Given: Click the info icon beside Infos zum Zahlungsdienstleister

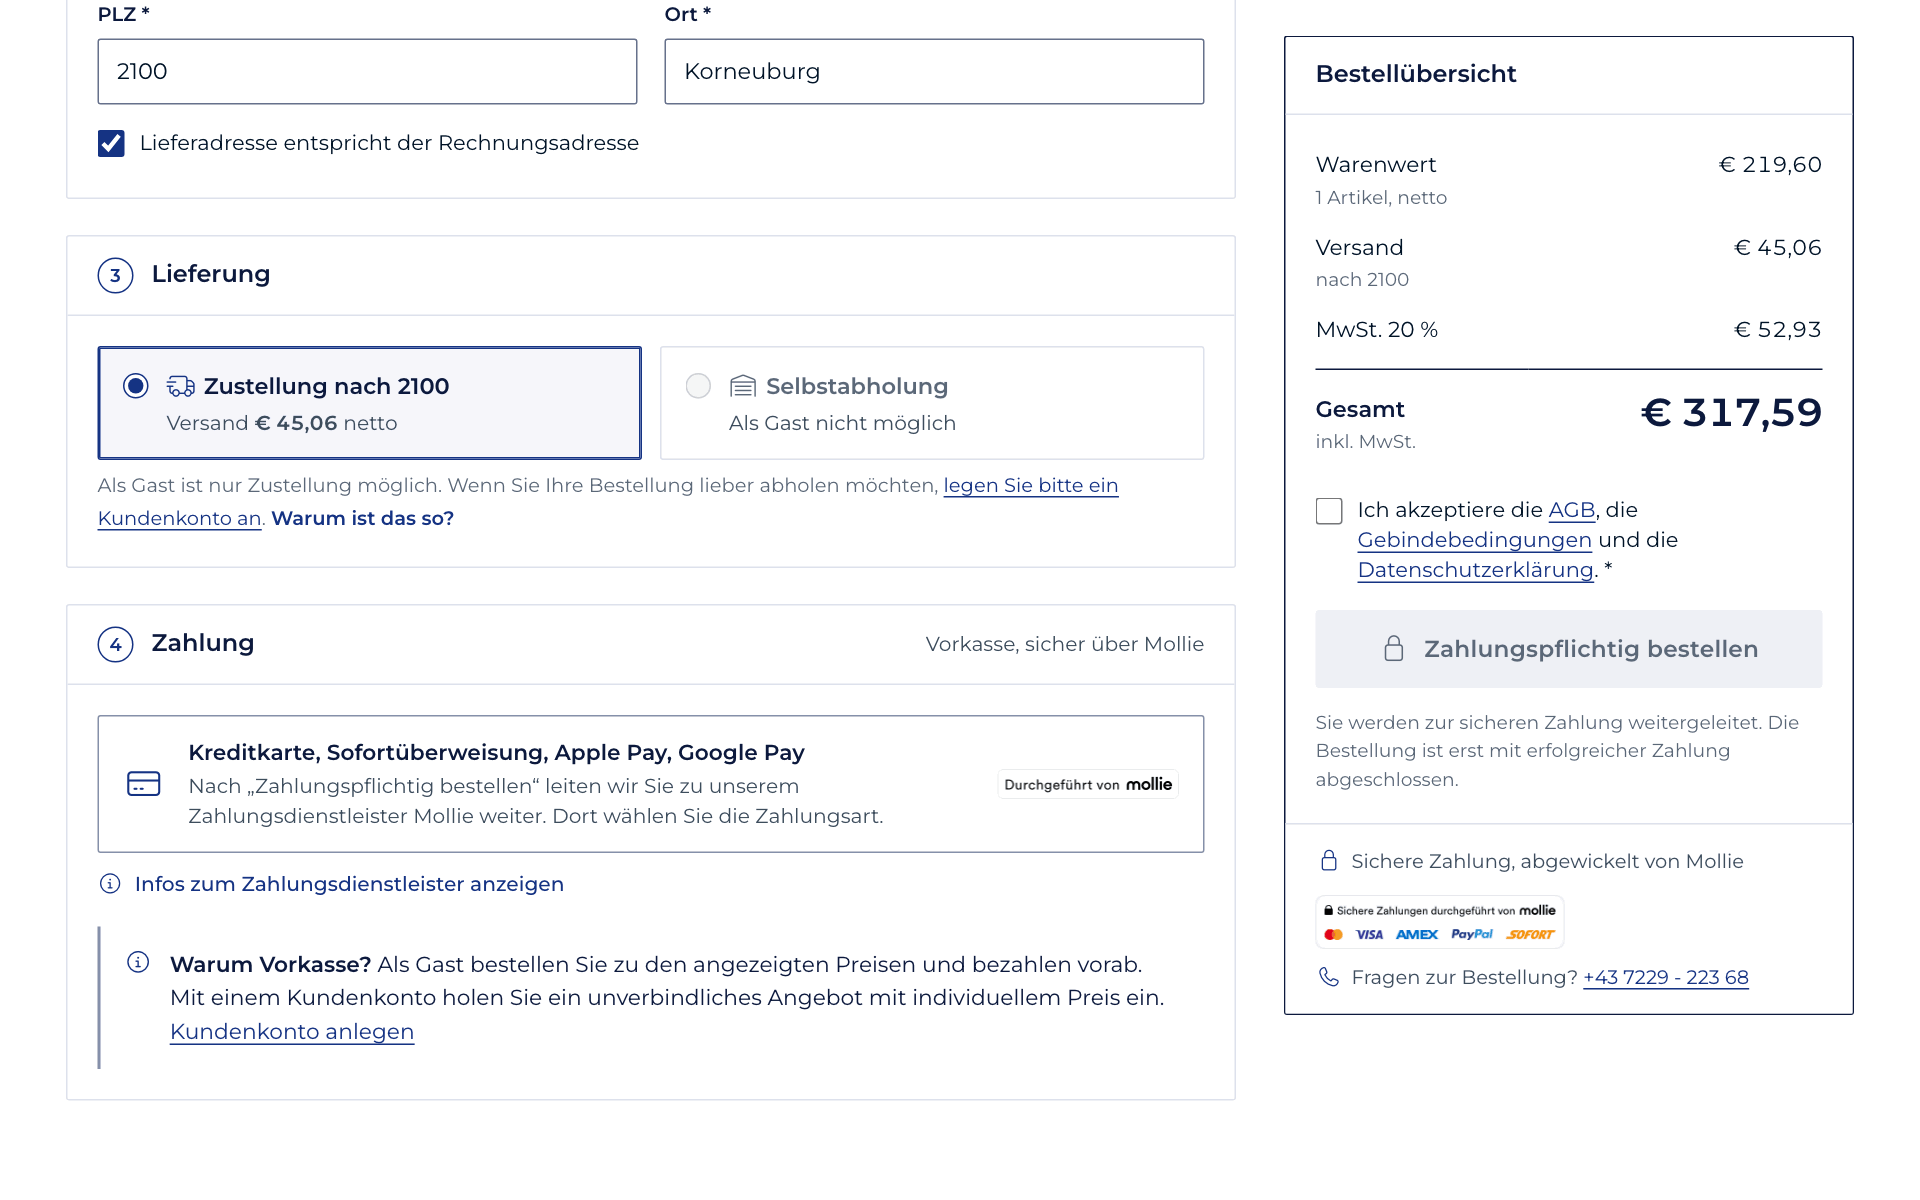Looking at the screenshot, I should (110, 884).
